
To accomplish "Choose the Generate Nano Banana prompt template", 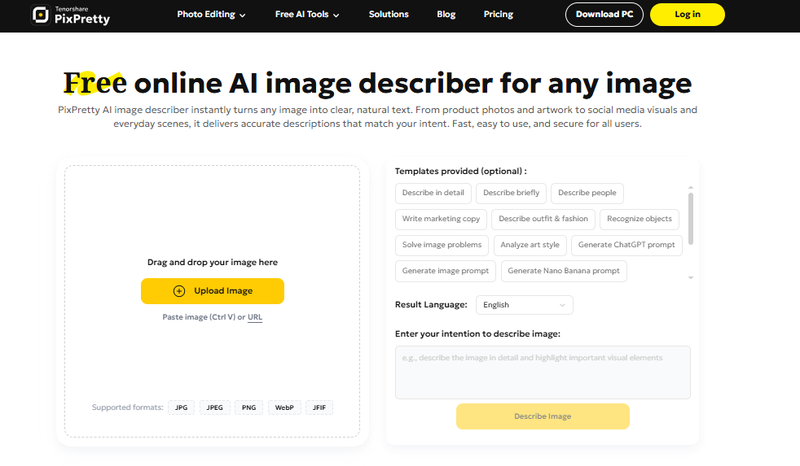I will pyautogui.click(x=564, y=271).
